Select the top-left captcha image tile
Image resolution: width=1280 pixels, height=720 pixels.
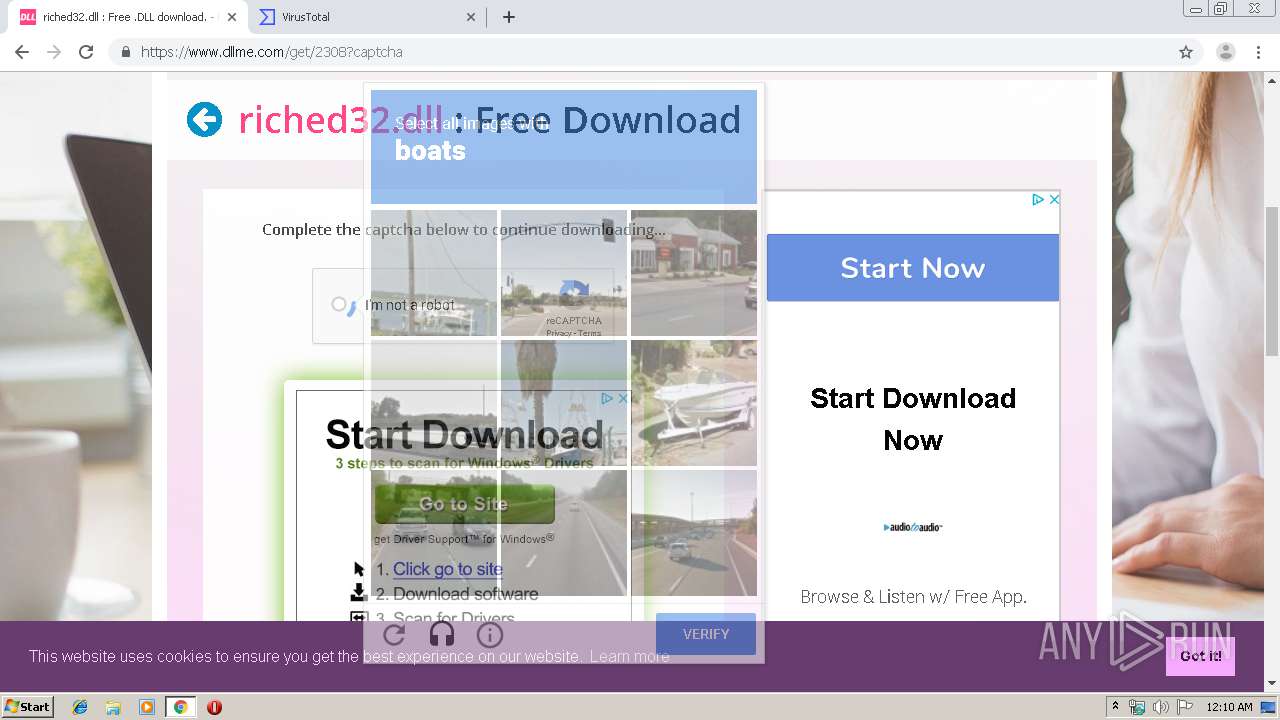(434, 273)
